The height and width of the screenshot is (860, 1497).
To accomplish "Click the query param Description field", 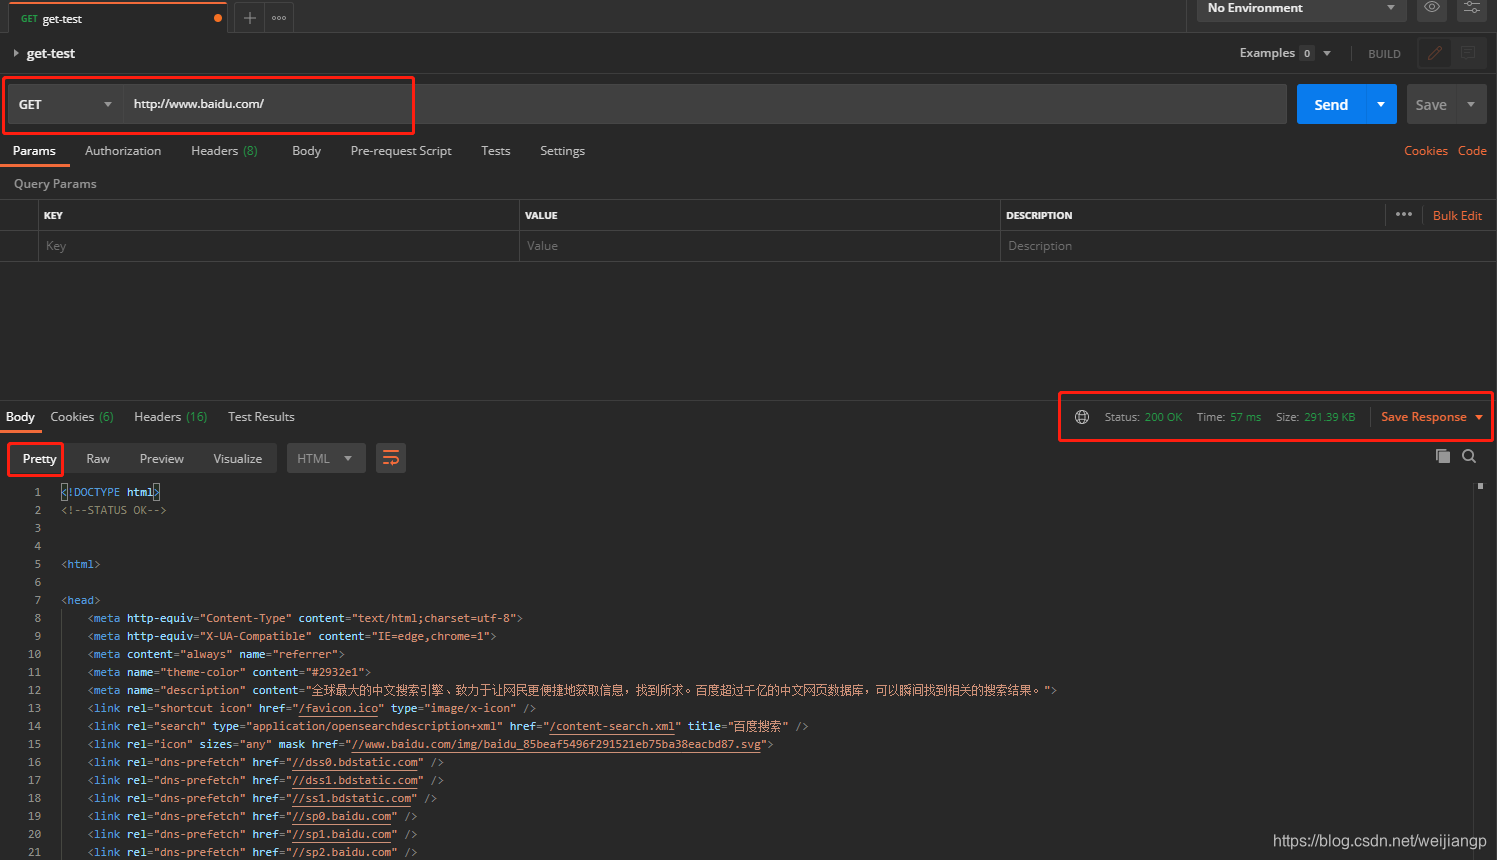I will point(1248,246).
